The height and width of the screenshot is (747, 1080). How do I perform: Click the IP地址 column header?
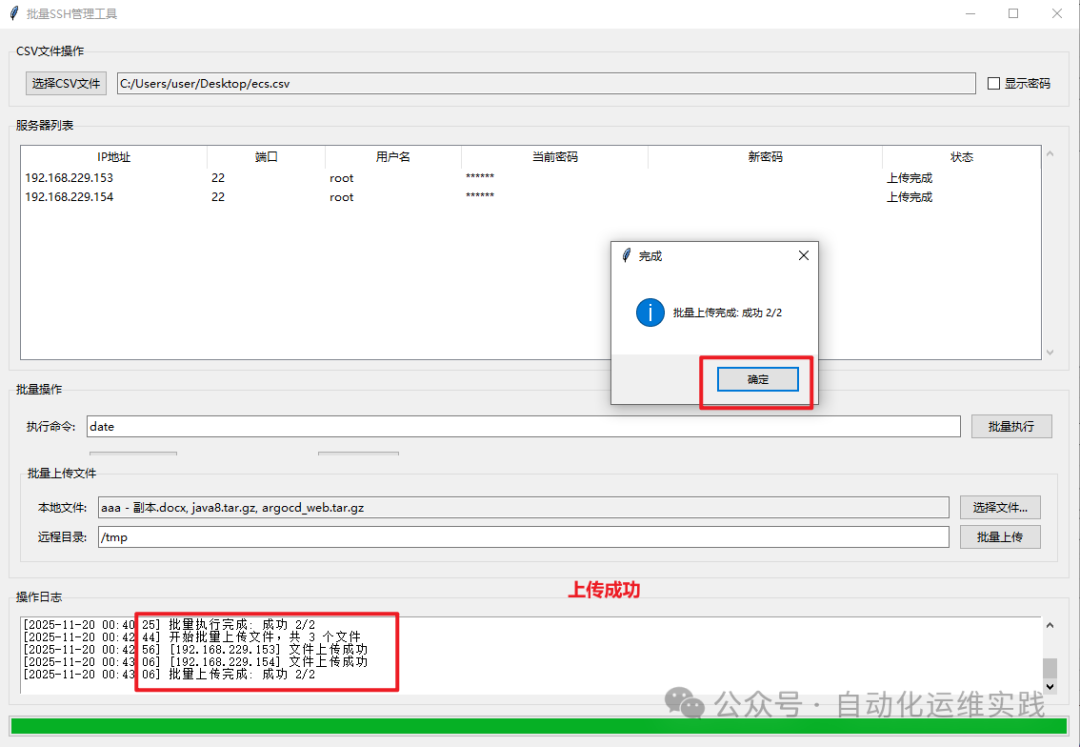tap(114, 157)
